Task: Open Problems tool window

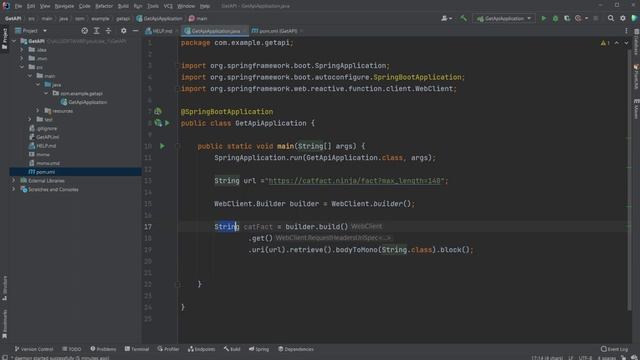Action: point(103,349)
